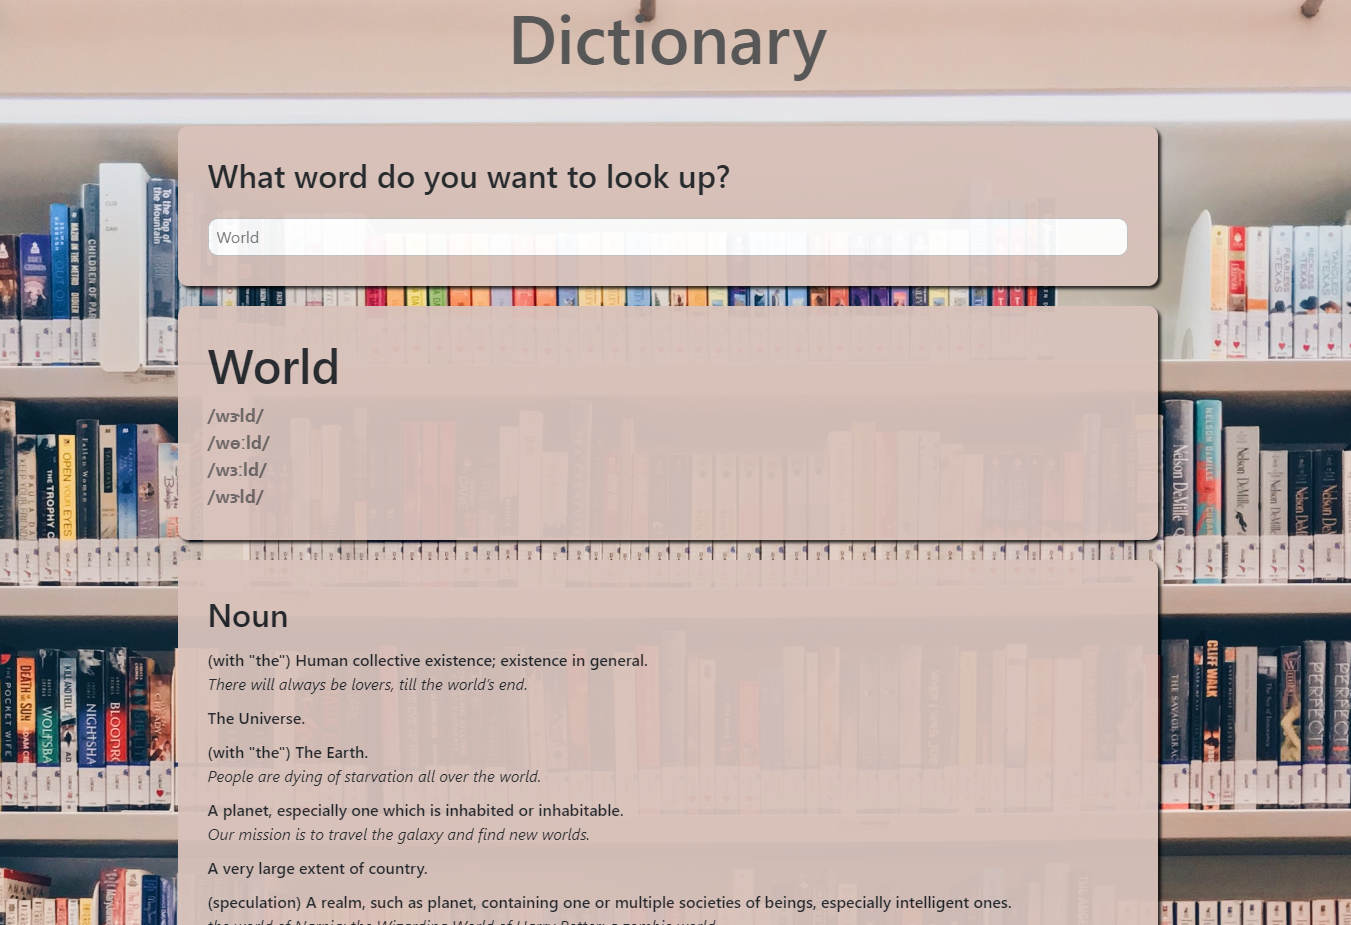The width and height of the screenshot is (1351, 925).
Task: Click example 'Our mission is to travel the galaxy'
Action: click(x=399, y=834)
